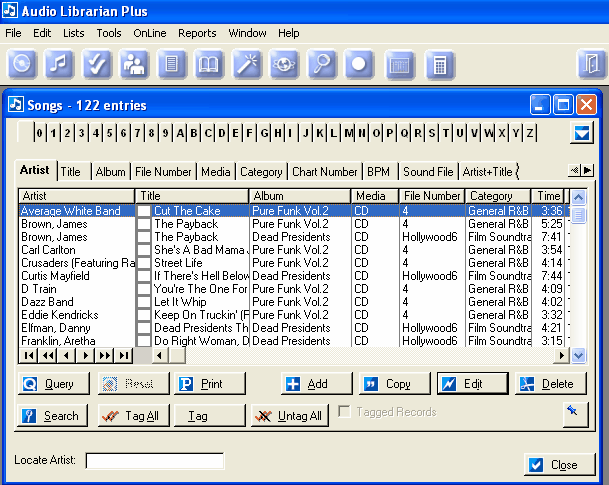Tick the tag box for Keep On Truckin'

point(144,315)
